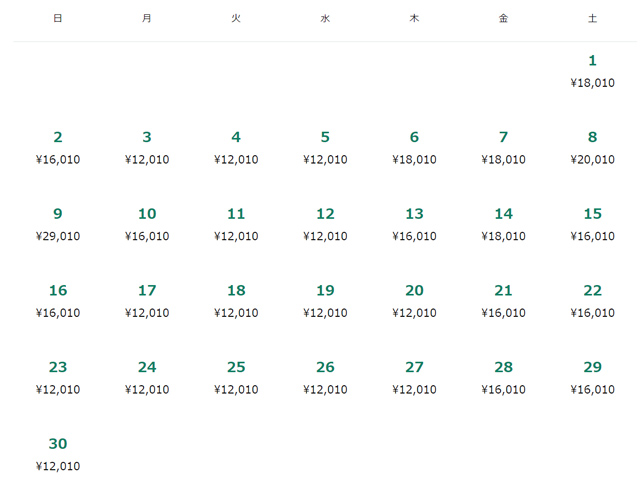Select date 8 priced ¥20,010

[x=592, y=147]
